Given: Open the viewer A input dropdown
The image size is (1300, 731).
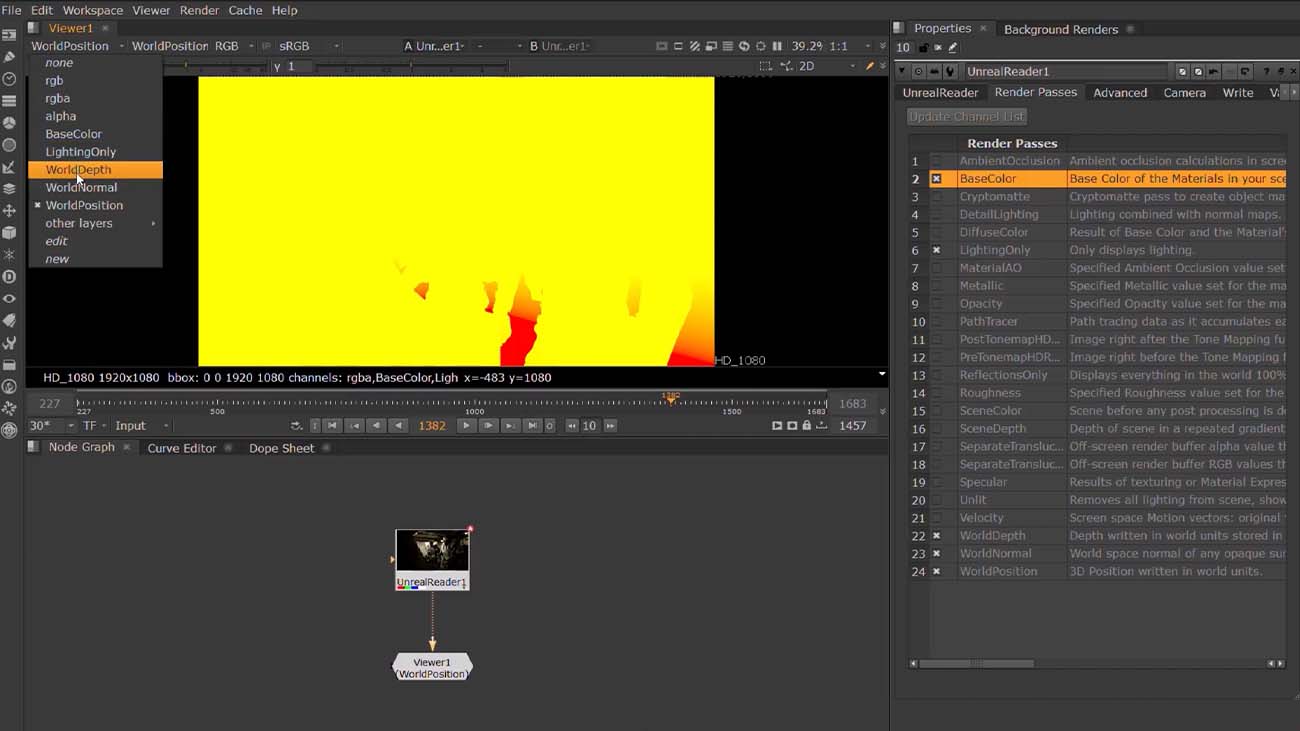Looking at the screenshot, I should [x=433, y=46].
